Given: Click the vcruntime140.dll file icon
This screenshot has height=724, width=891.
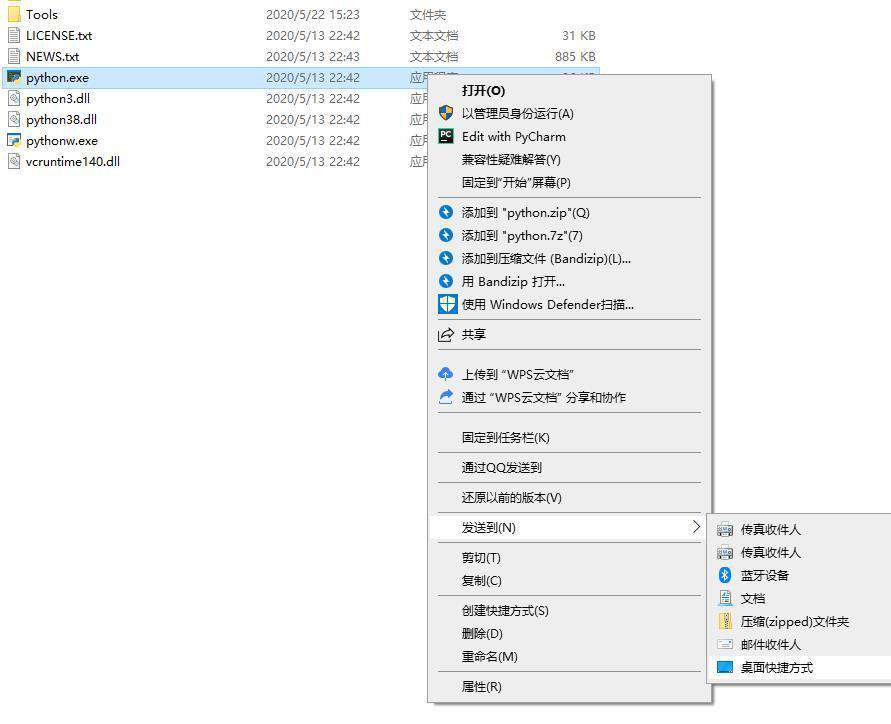Looking at the screenshot, I should pos(14,161).
